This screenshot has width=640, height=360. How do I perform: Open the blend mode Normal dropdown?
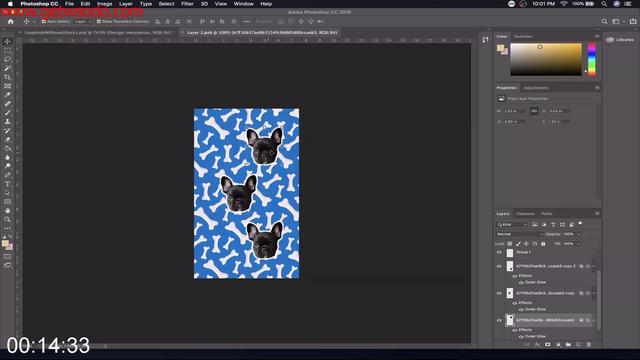point(519,234)
